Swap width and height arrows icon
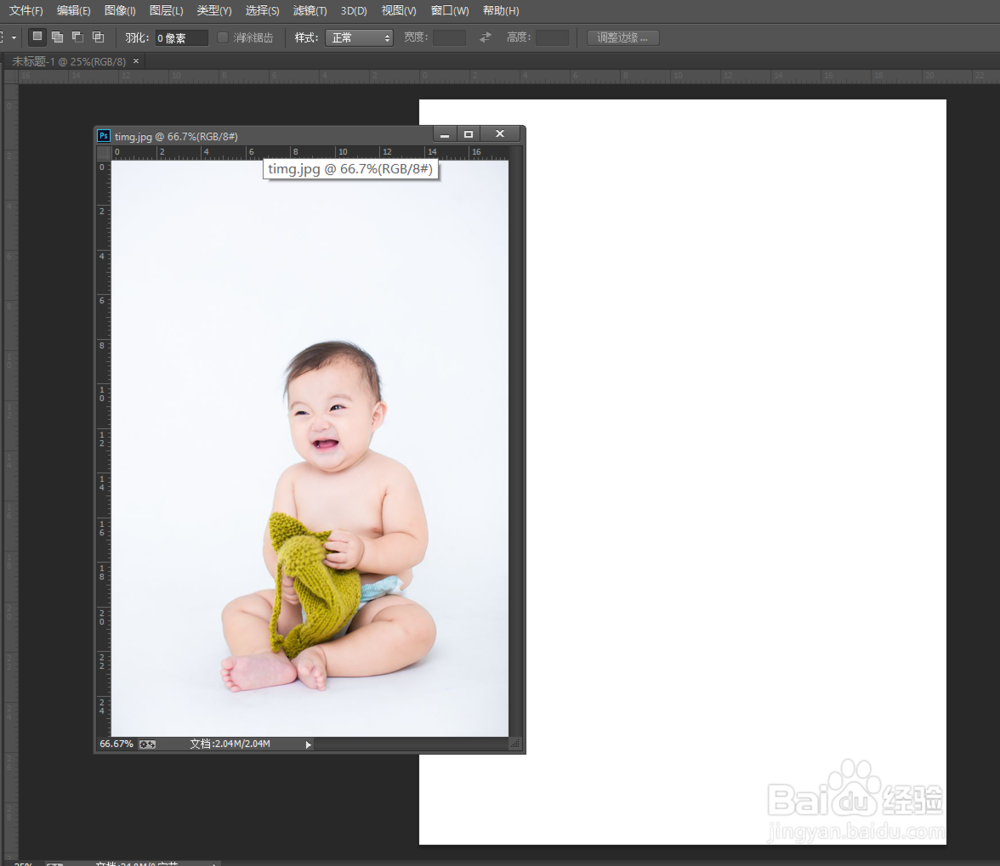This screenshot has width=1000, height=866. (x=485, y=38)
